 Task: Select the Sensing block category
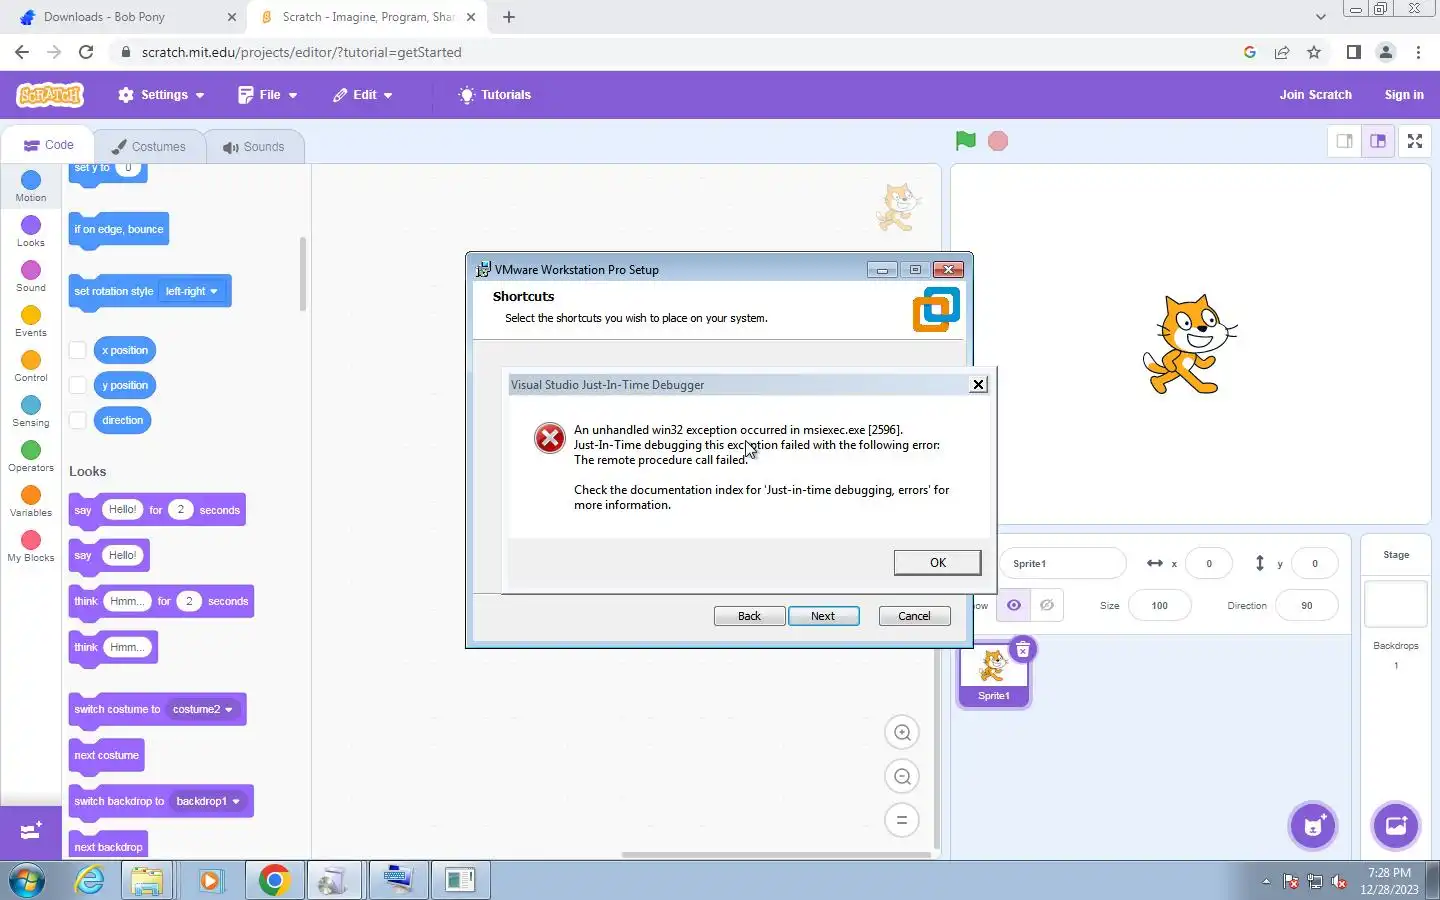pos(31,411)
